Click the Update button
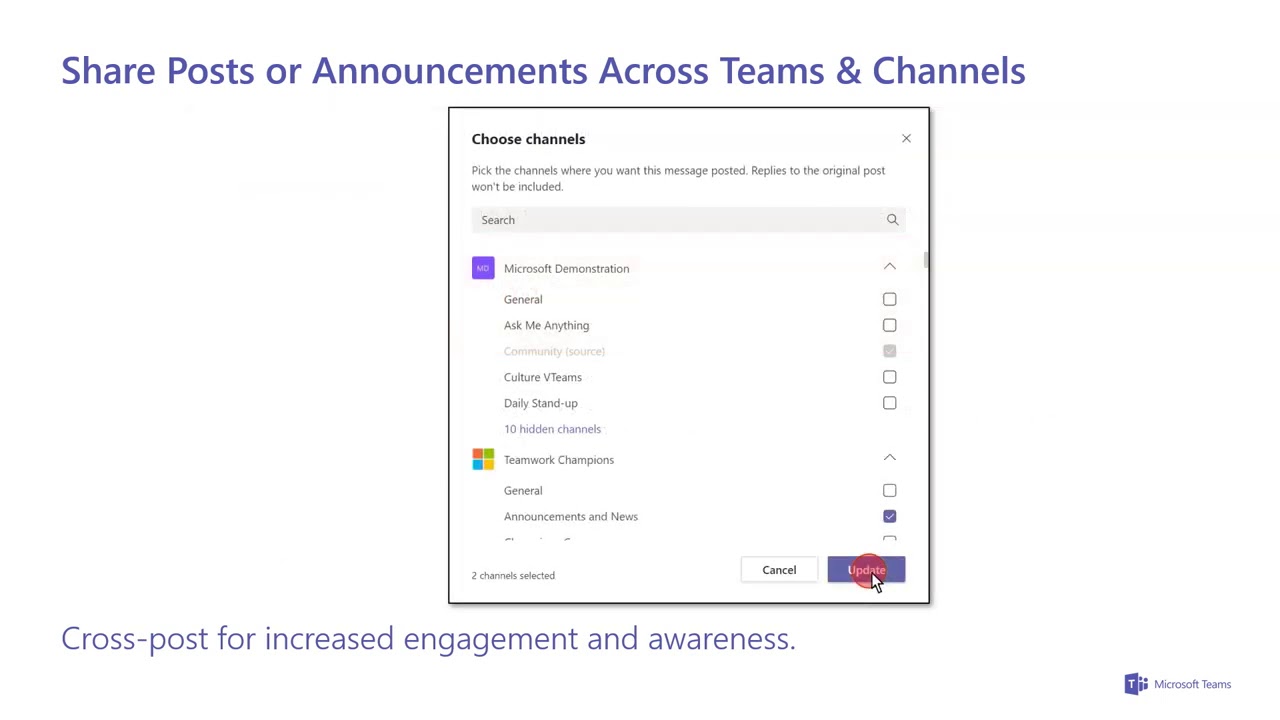 (x=866, y=570)
